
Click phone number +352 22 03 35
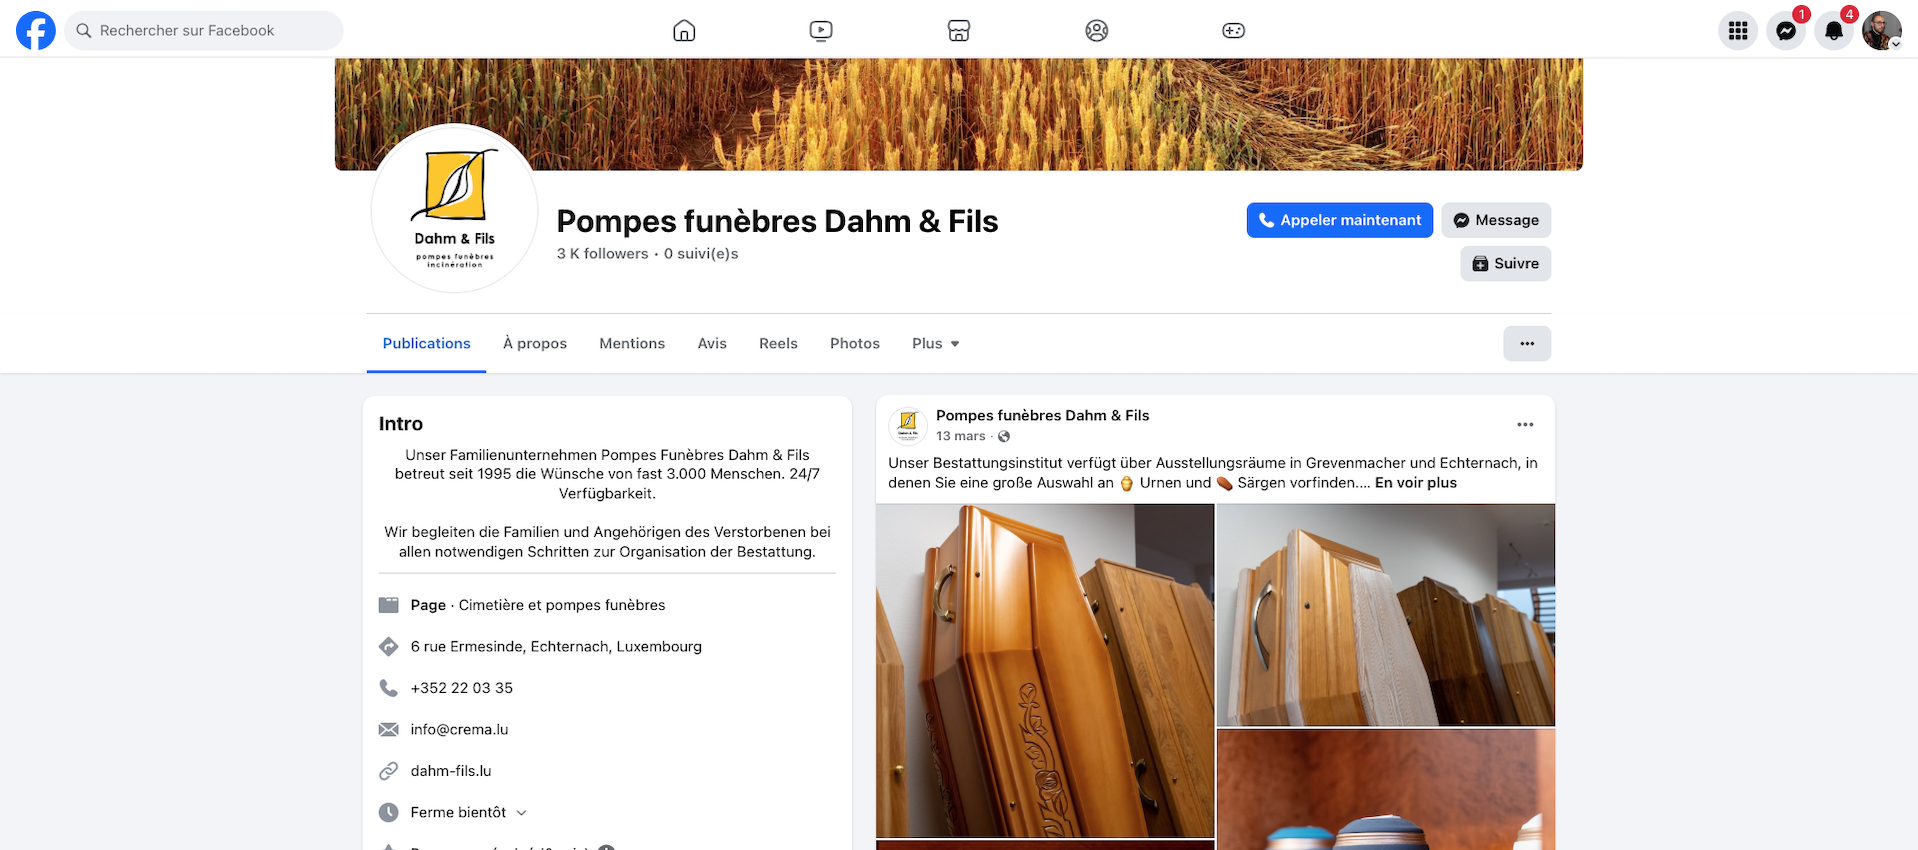[x=461, y=688]
